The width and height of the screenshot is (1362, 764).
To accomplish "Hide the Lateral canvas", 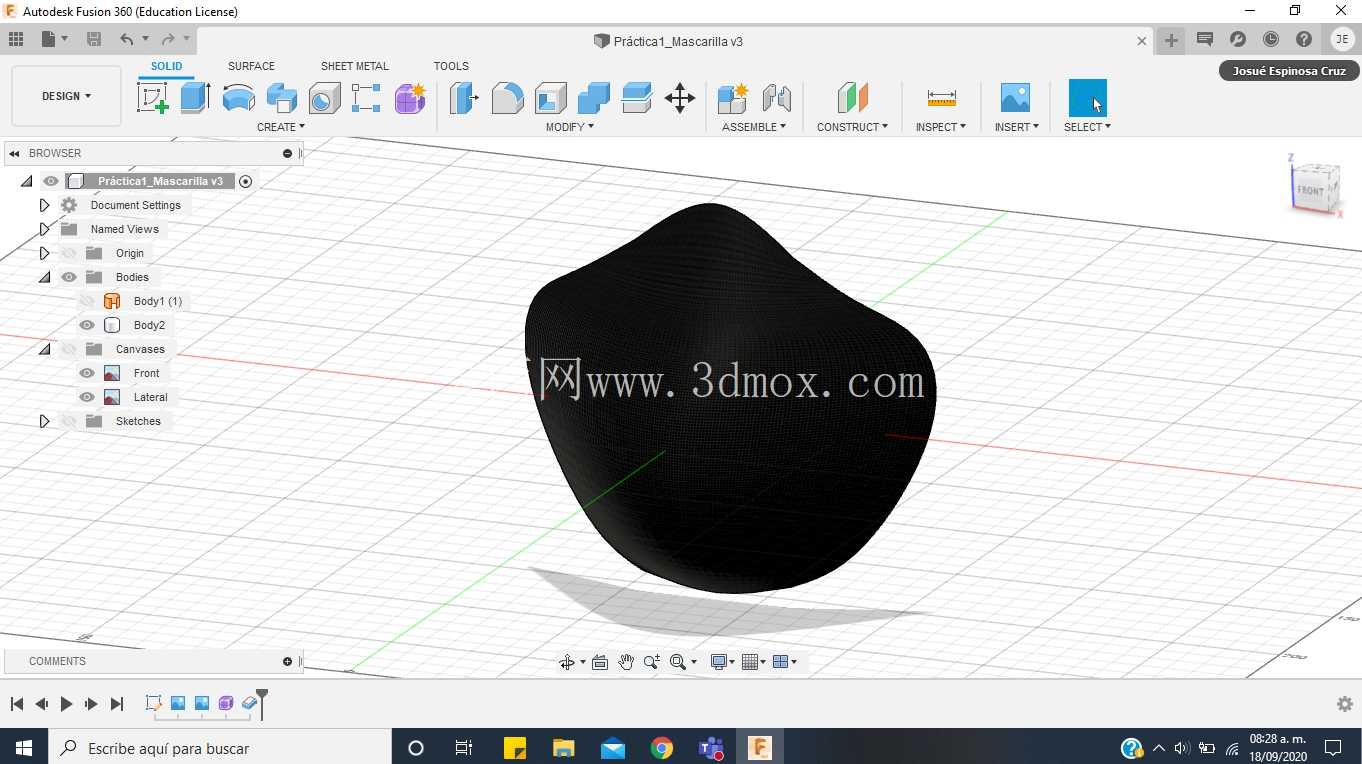I will click(87, 397).
